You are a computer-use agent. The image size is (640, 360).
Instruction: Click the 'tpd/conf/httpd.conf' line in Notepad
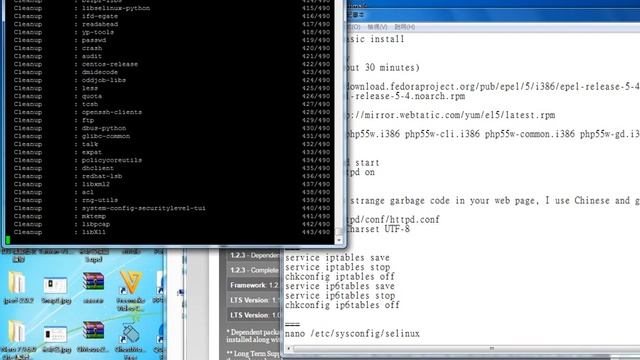(x=393, y=220)
